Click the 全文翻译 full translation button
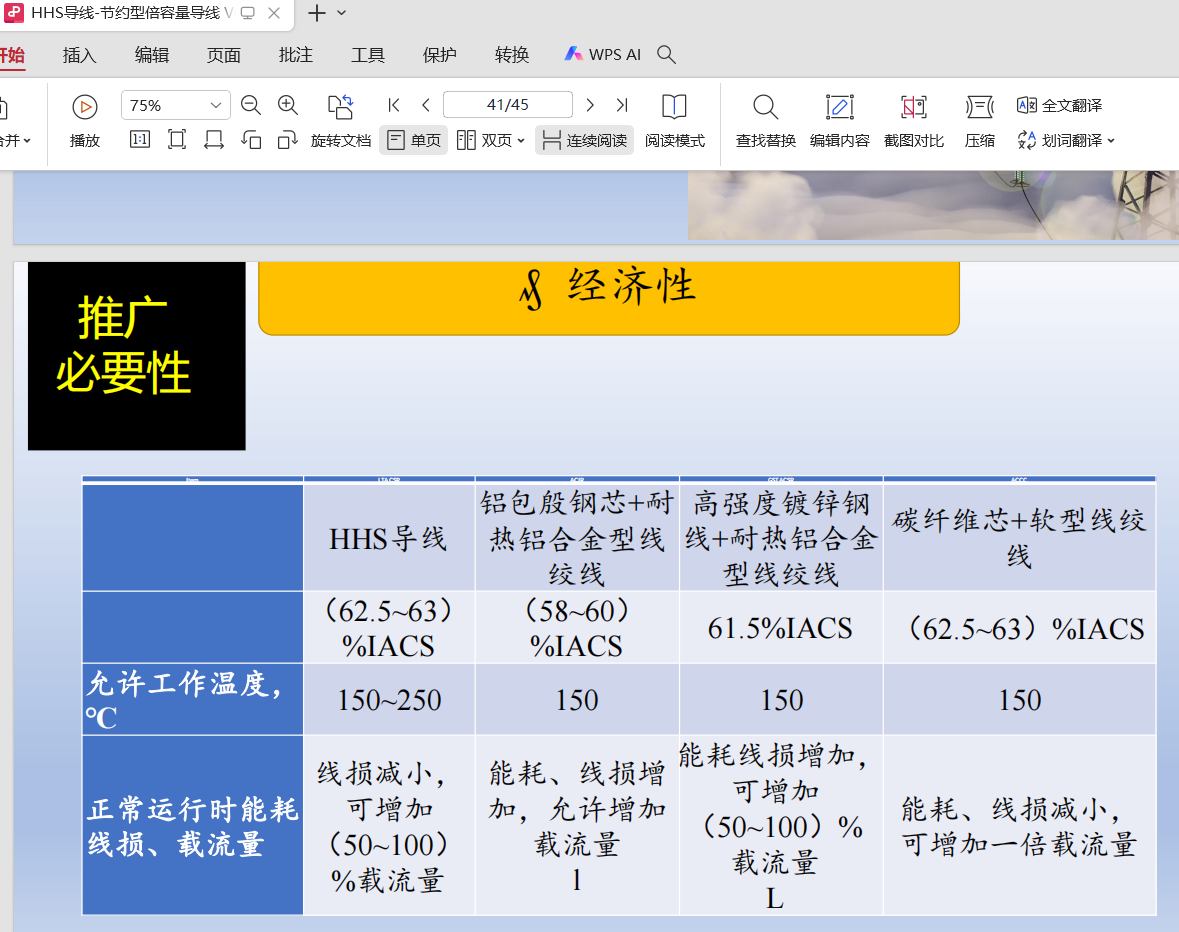 (1060, 105)
